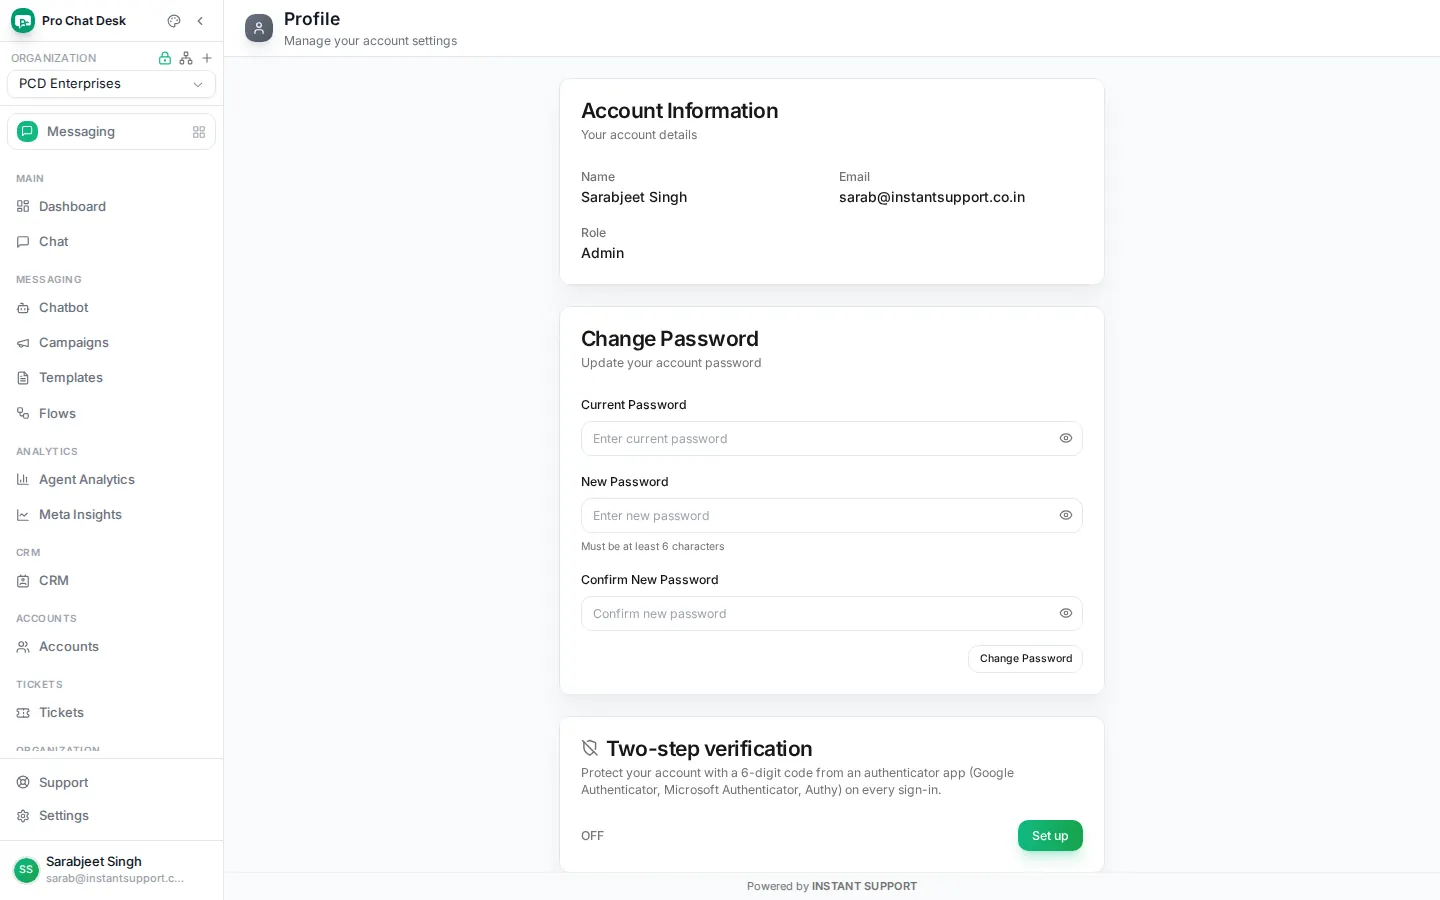Click the CRM contact icon
This screenshot has width=1440, height=900.
(x=23, y=581)
